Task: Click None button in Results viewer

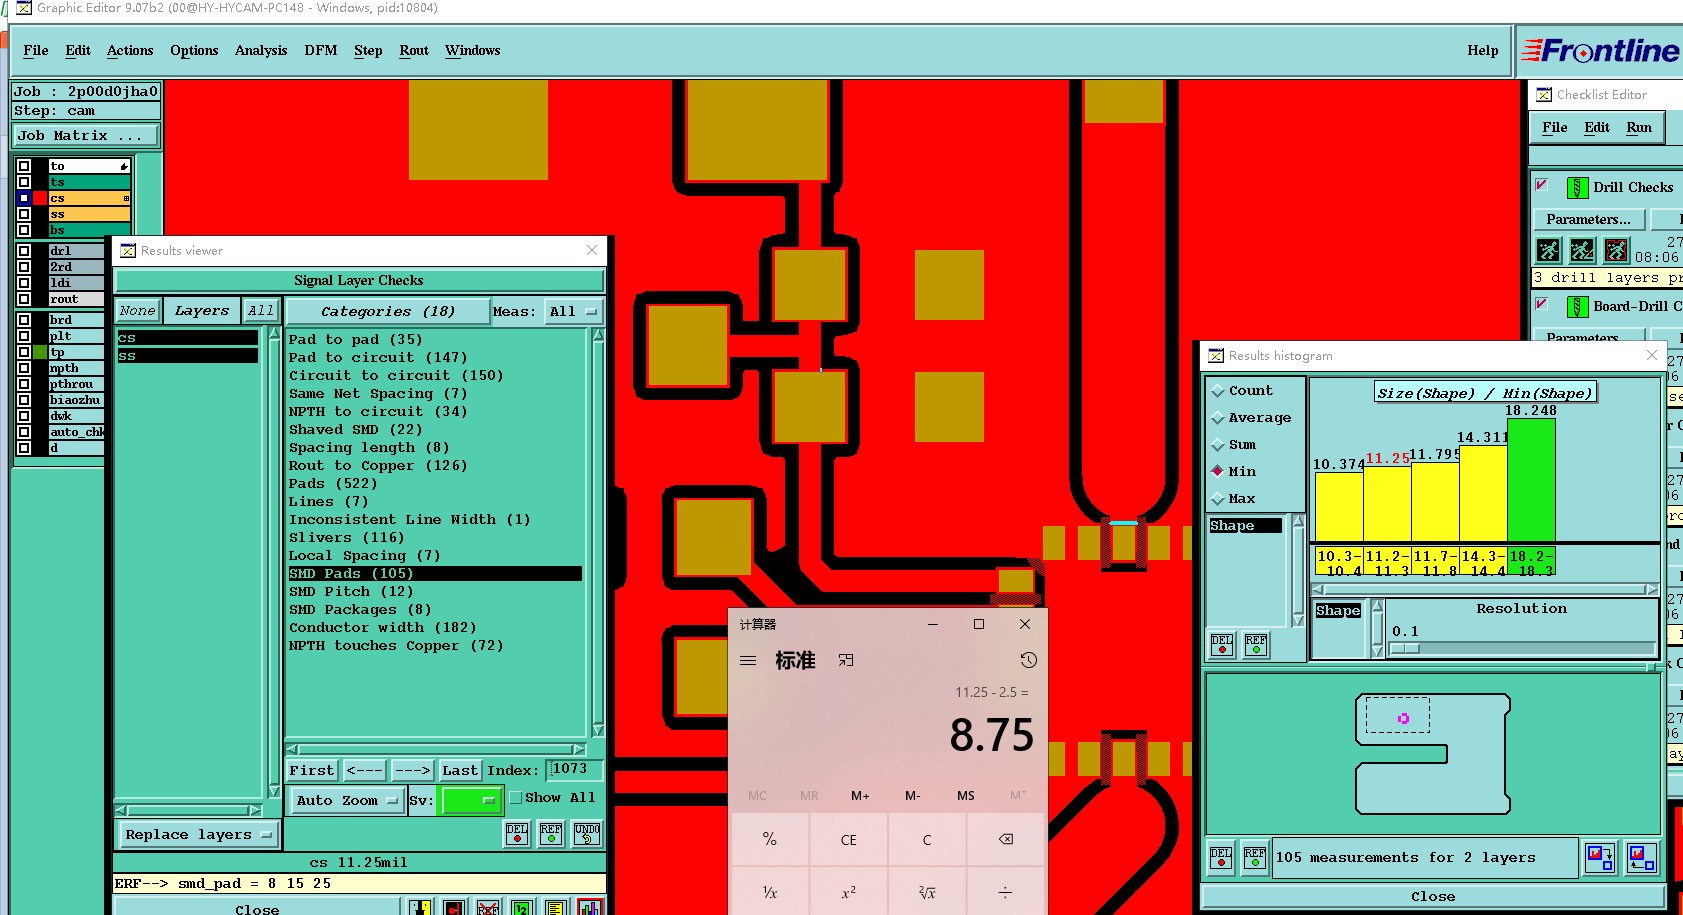Action: [138, 311]
